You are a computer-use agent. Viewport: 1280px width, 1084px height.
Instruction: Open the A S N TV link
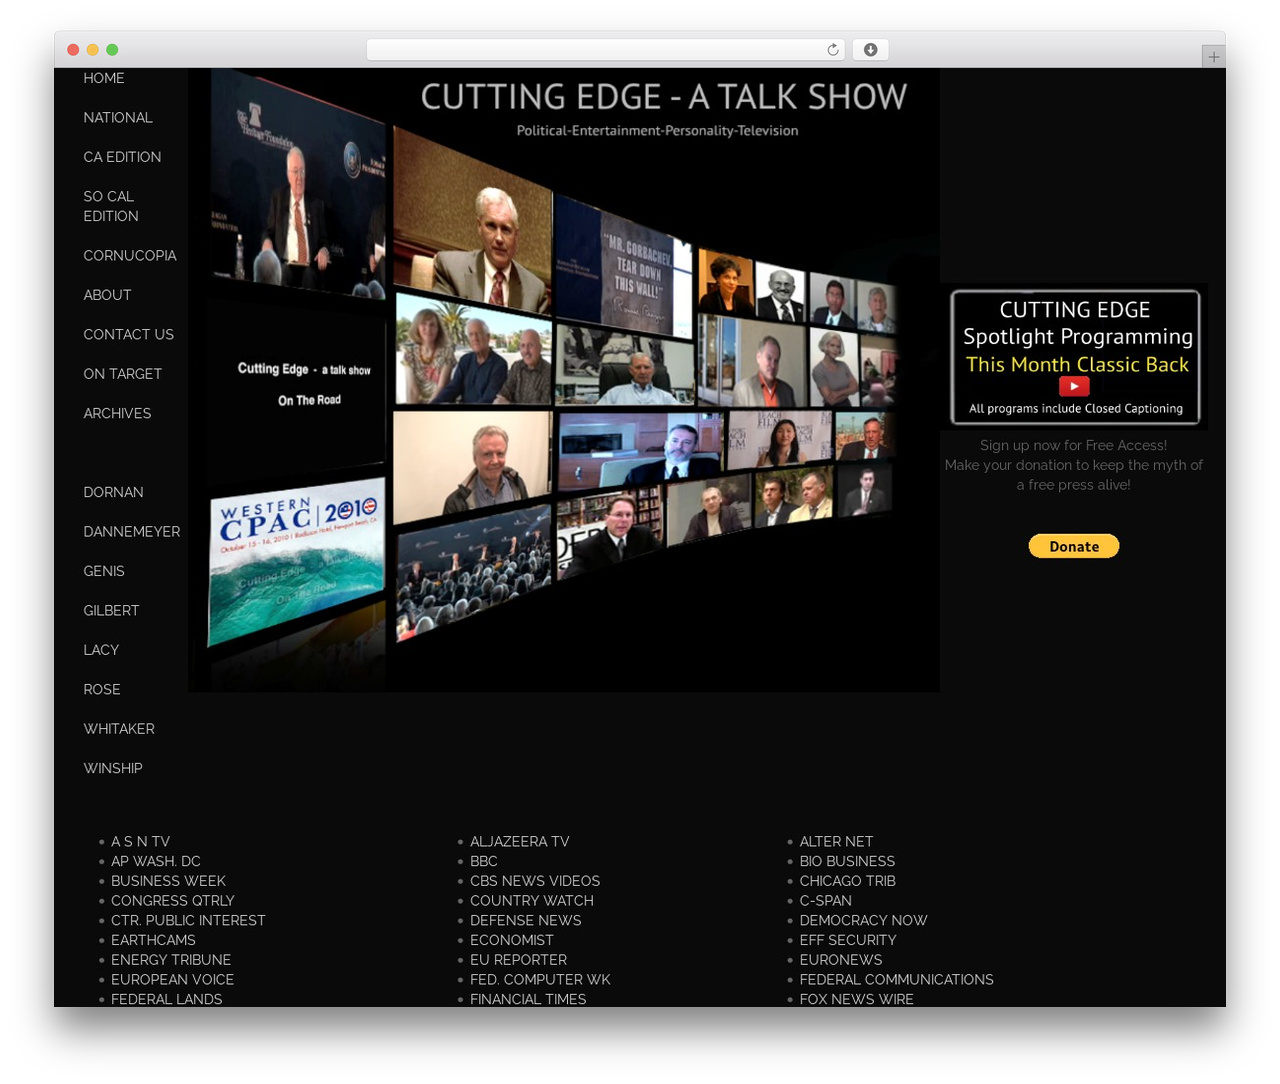point(141,842)
